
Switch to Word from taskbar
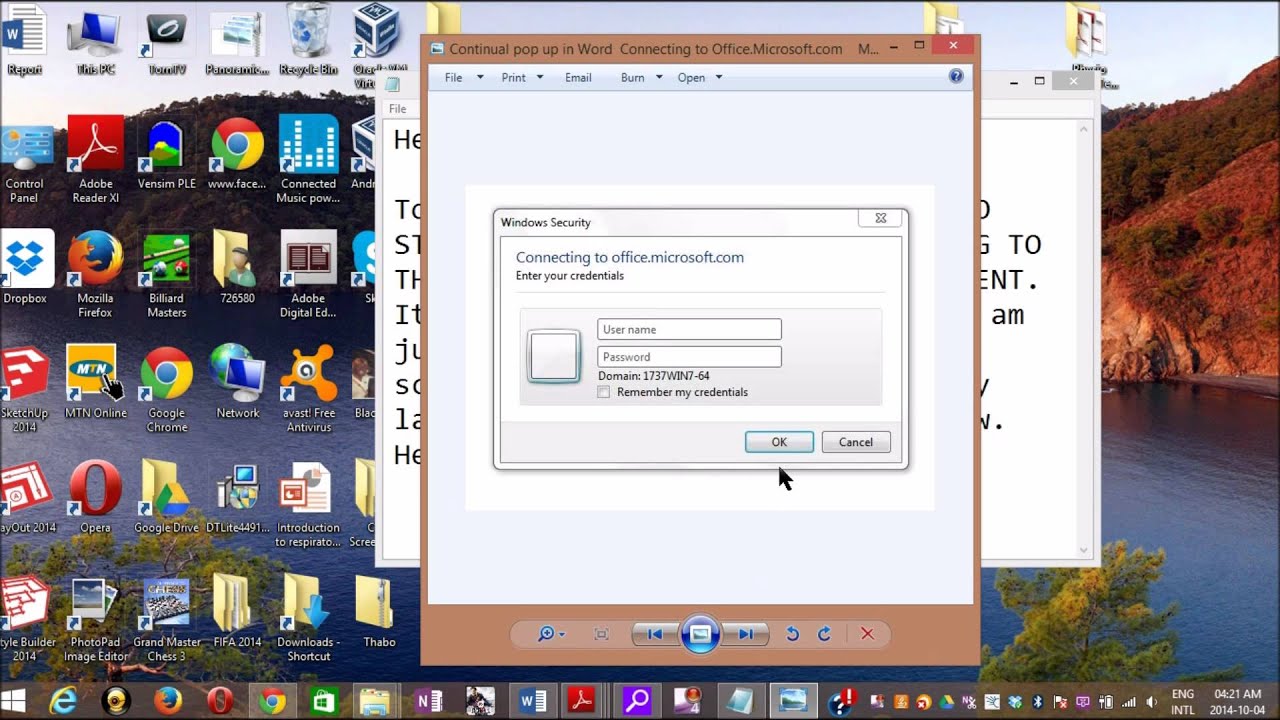pos(531,700)
